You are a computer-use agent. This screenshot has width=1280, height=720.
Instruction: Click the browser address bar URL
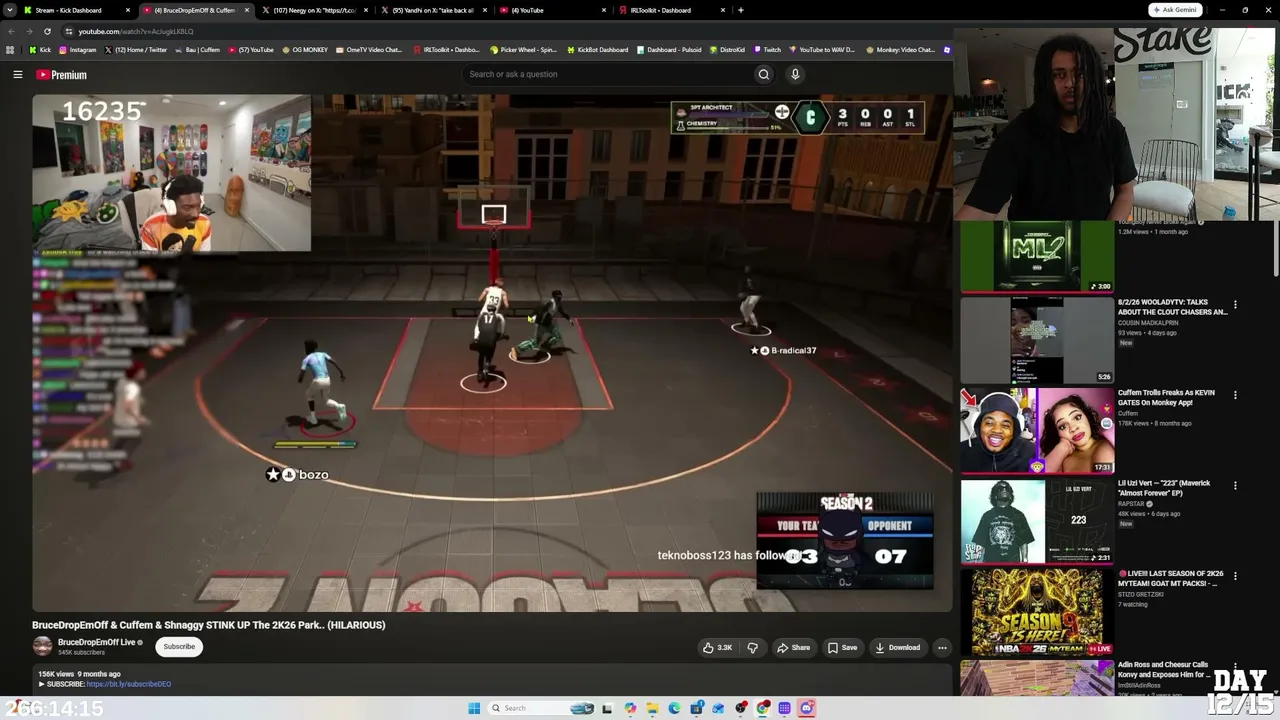tap(136, 31)
